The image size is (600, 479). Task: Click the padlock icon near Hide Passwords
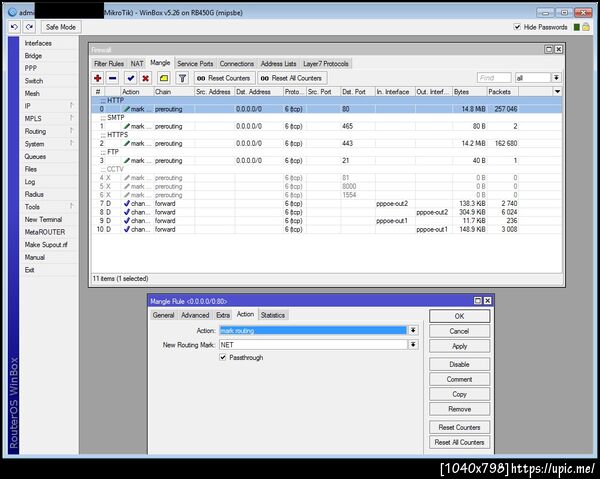pyautogui.click(x=586, y=27)
